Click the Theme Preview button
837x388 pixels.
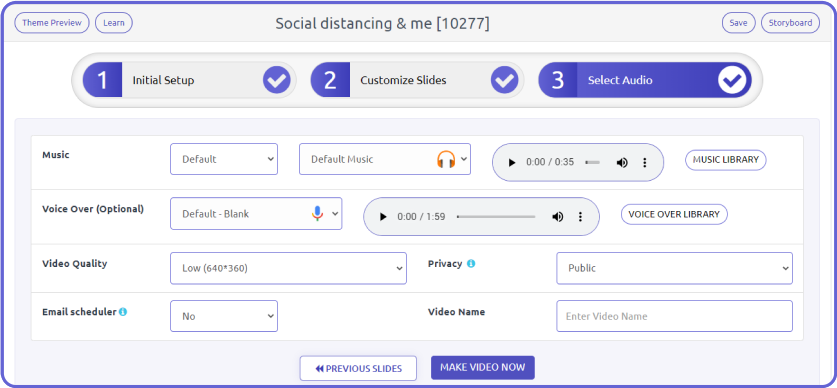click(52, 23)
